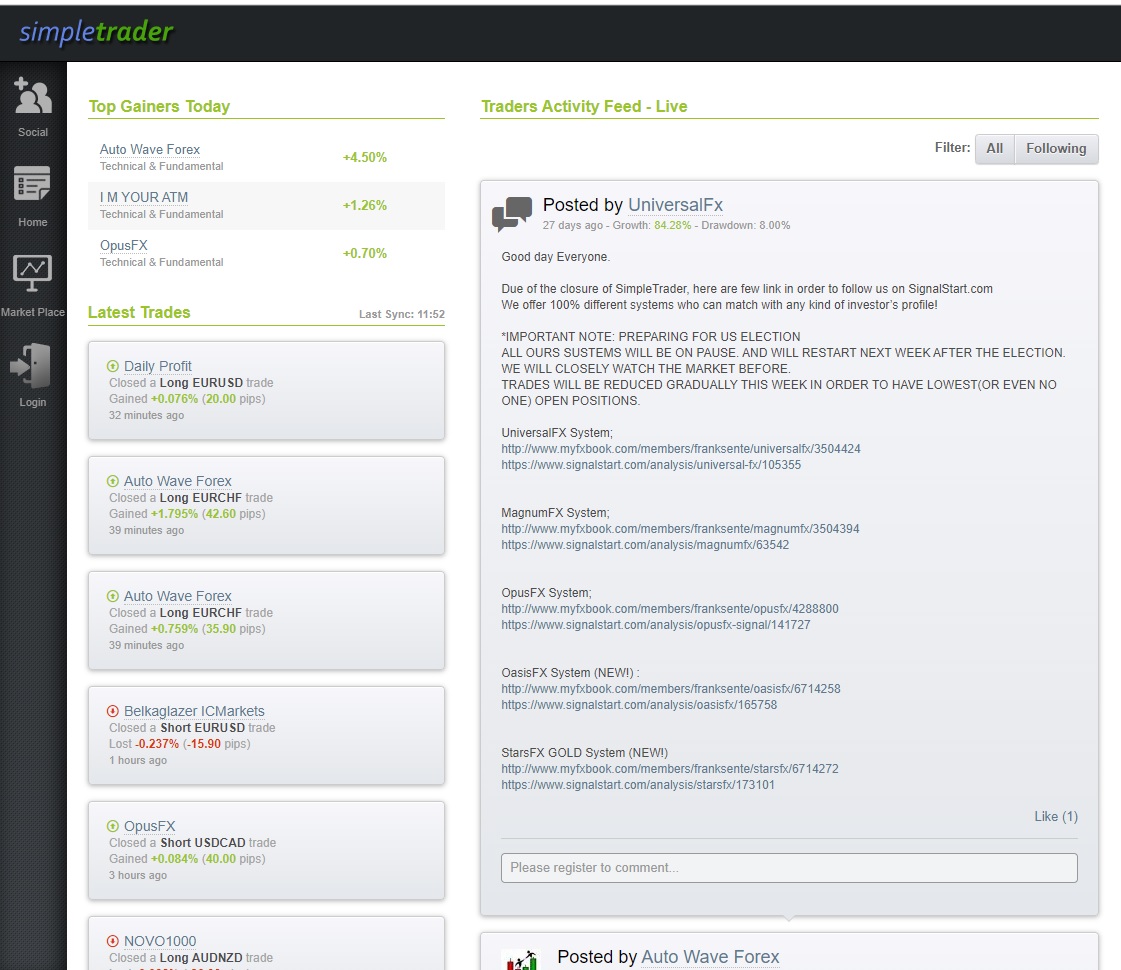Image resolution: width=1121 pixels, height=970 pixels.
Task: Click UniversalFx author name link
Action: click(675, 205)
